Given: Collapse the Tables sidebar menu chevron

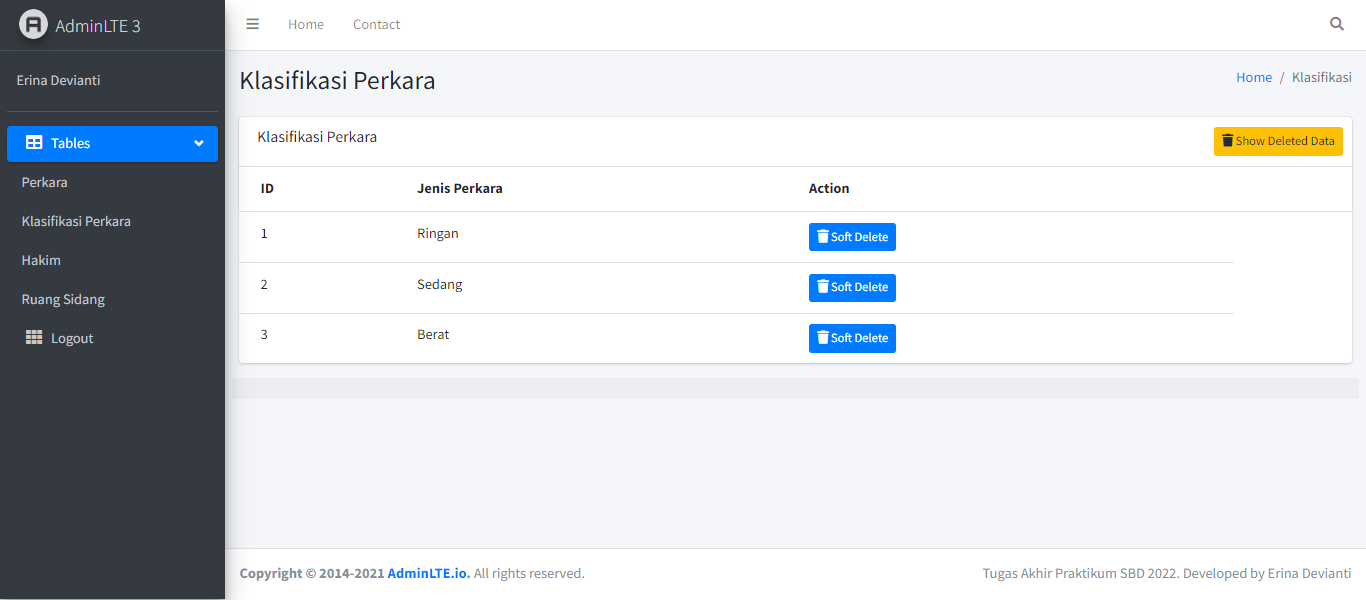Looking at the screenshot, I should click(198, 142).
